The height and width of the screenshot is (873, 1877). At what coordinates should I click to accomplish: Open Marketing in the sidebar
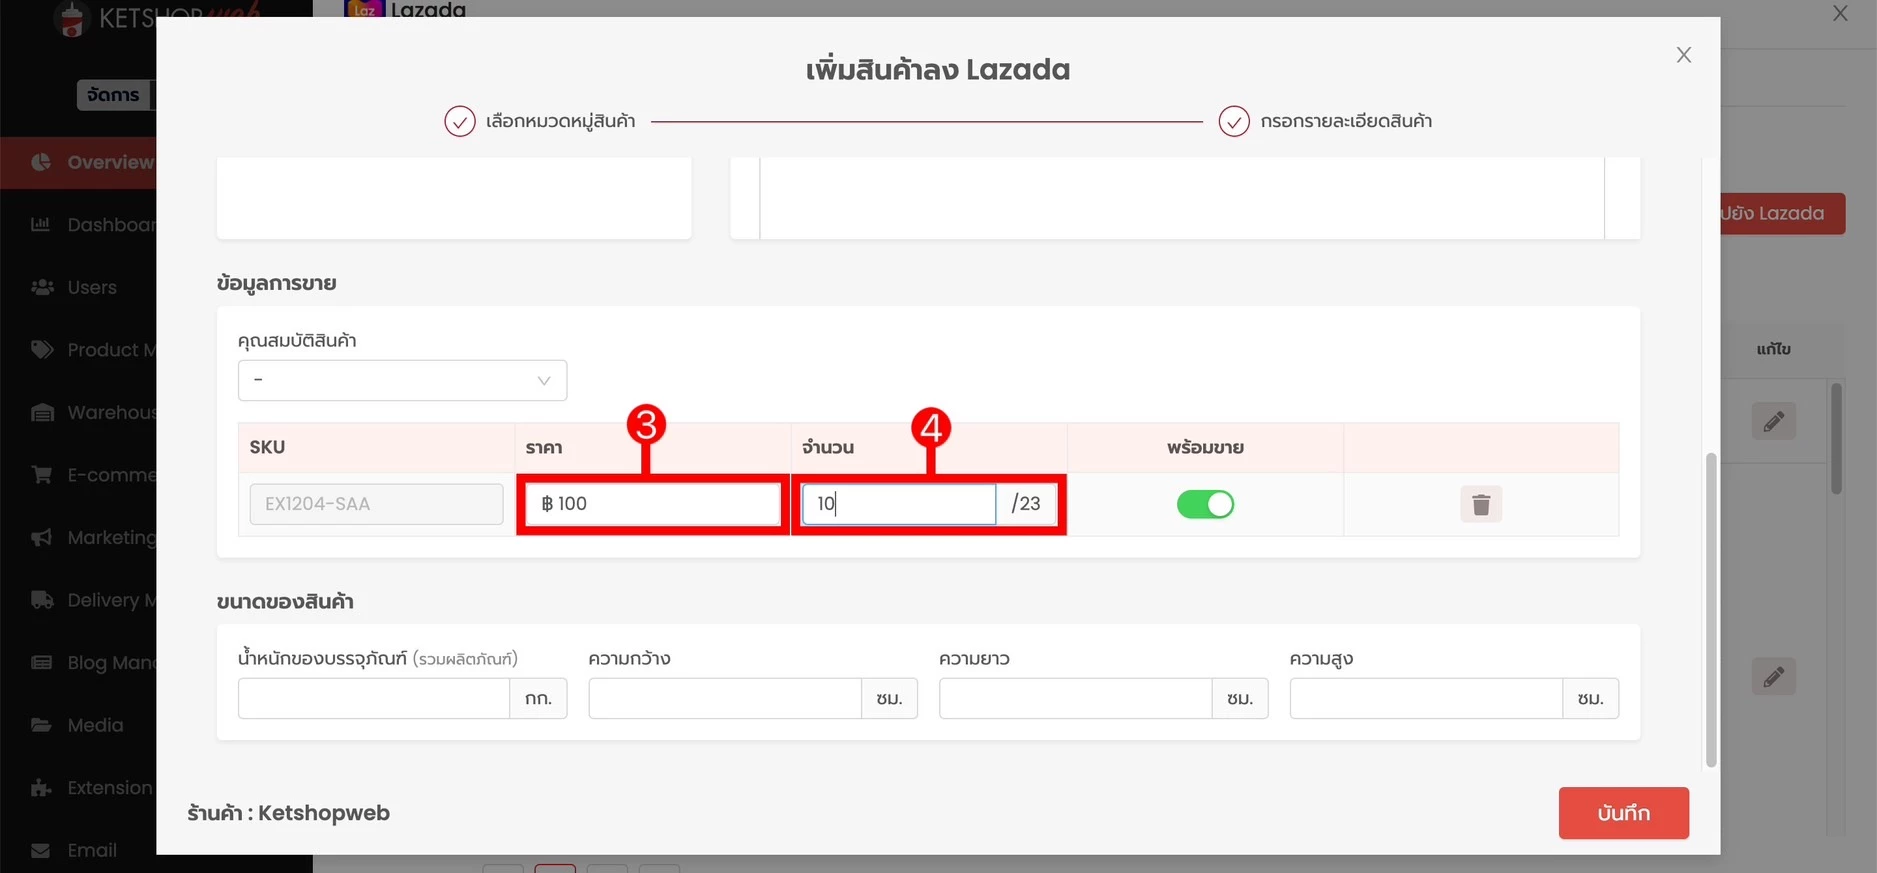pyautogui.click(x=78, y=537)
